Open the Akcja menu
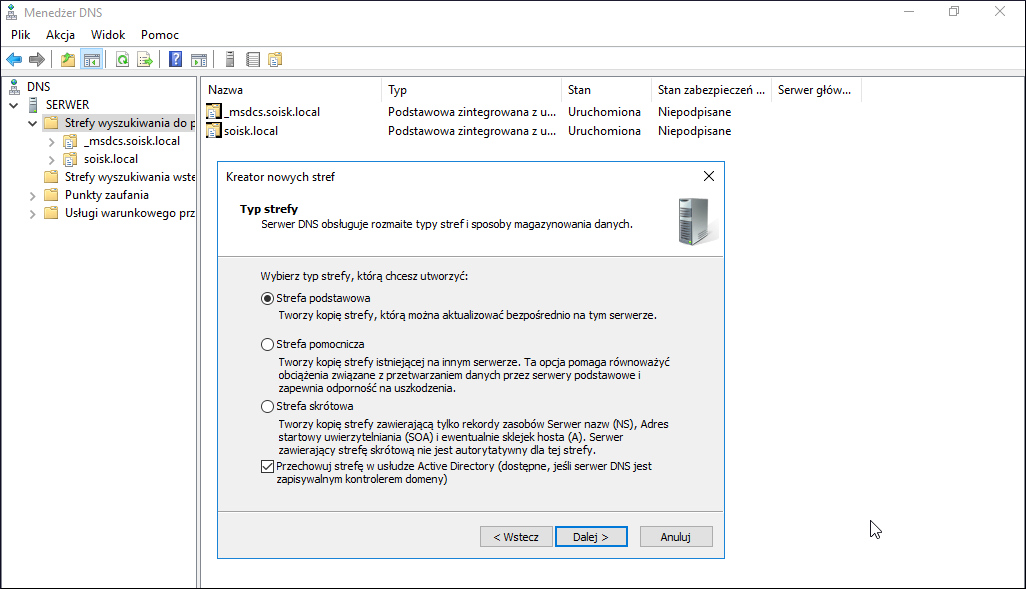Viewport: 1026px width, 589px height. coord(60,35)
